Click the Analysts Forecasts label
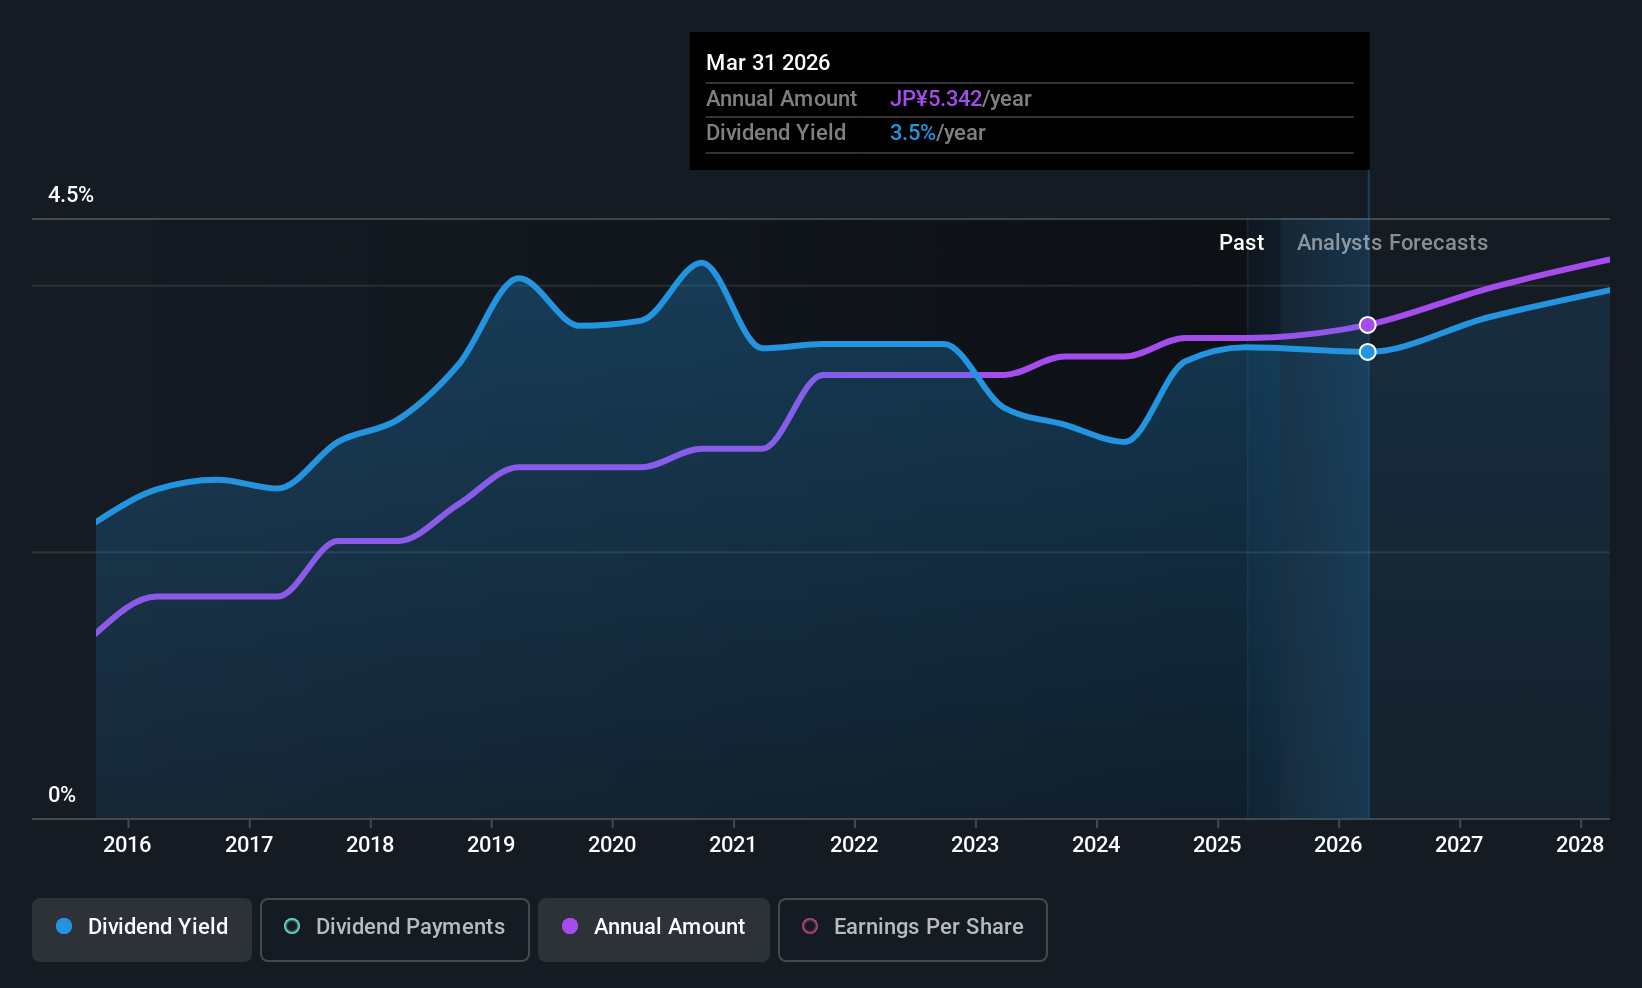This screenshot has height=988, width=1642. point(1392,243)
